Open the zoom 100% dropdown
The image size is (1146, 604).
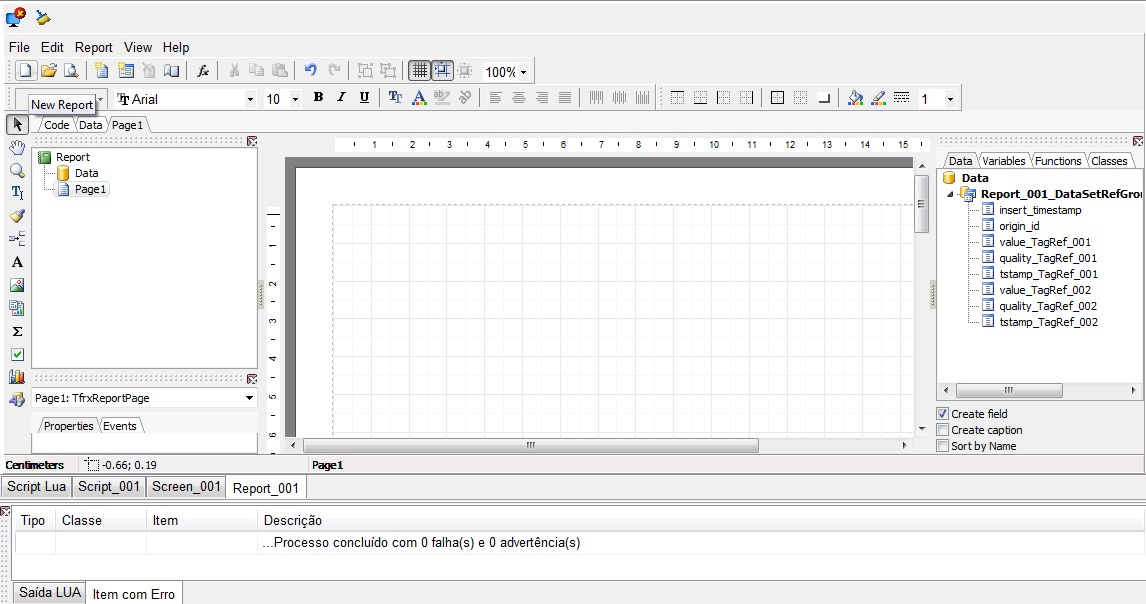click(523, 72)
